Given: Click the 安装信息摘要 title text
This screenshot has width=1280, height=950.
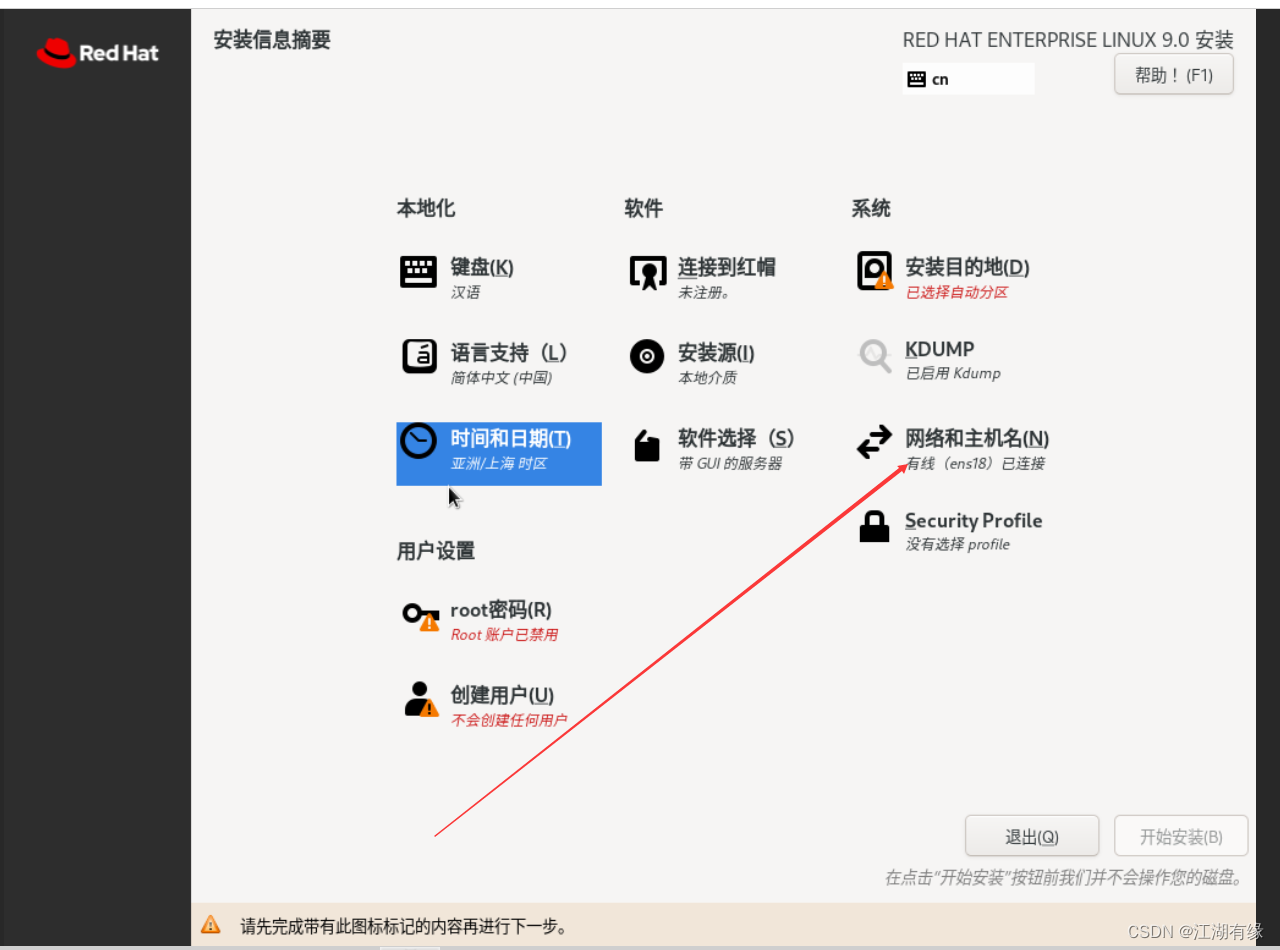Looking at the screenshot, I should [x=271, y=40].
